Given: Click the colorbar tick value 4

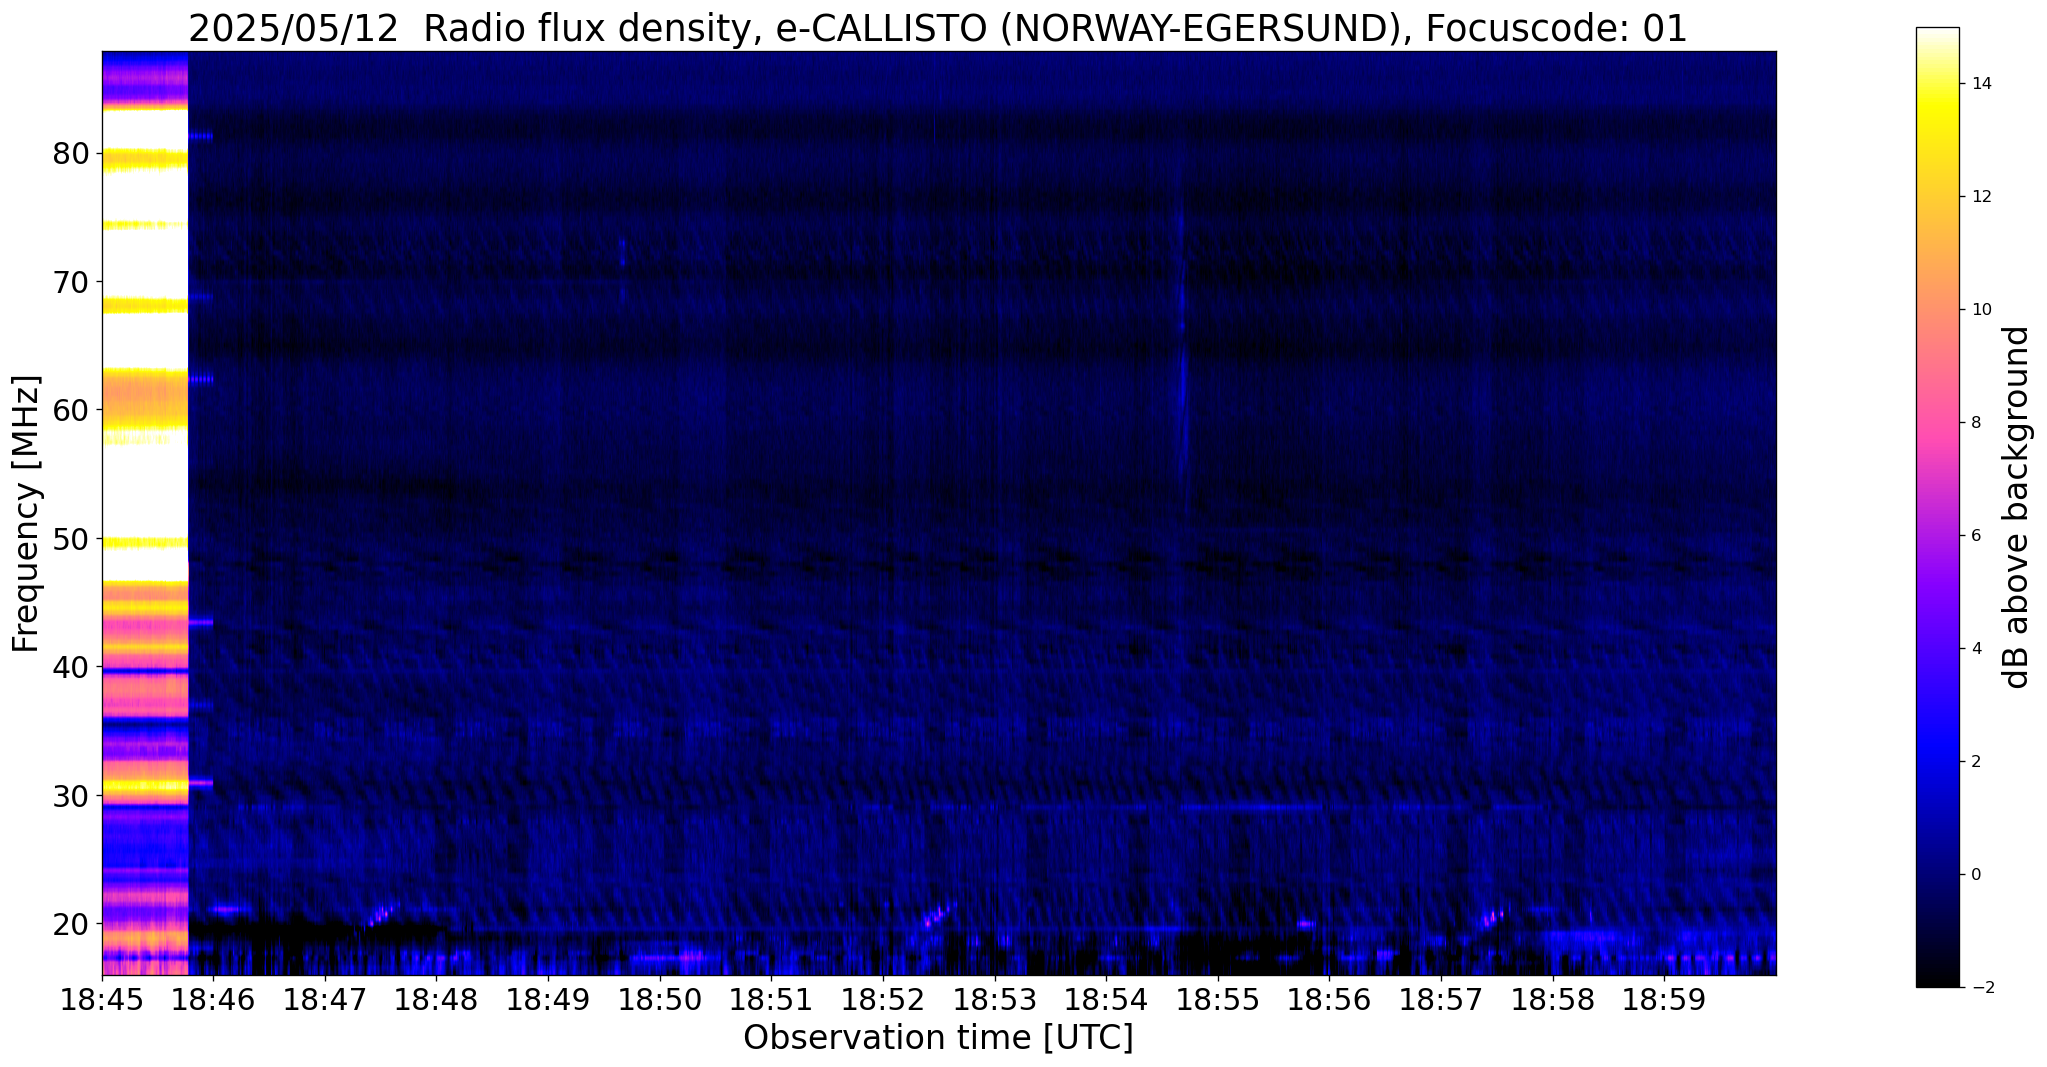Looking at the screenshot, I should (1976, 649).
